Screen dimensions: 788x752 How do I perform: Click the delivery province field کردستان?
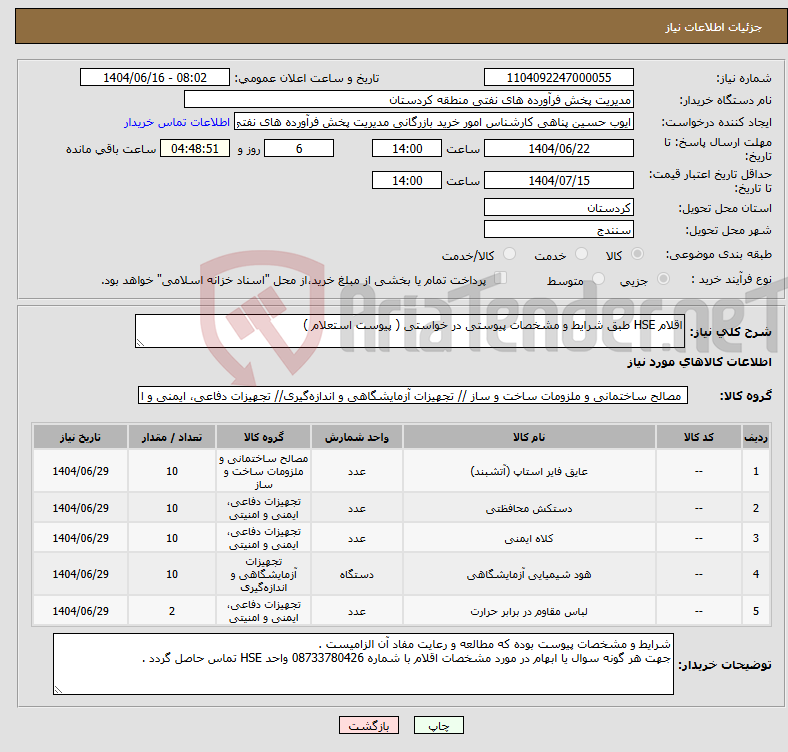click(558, 207)
